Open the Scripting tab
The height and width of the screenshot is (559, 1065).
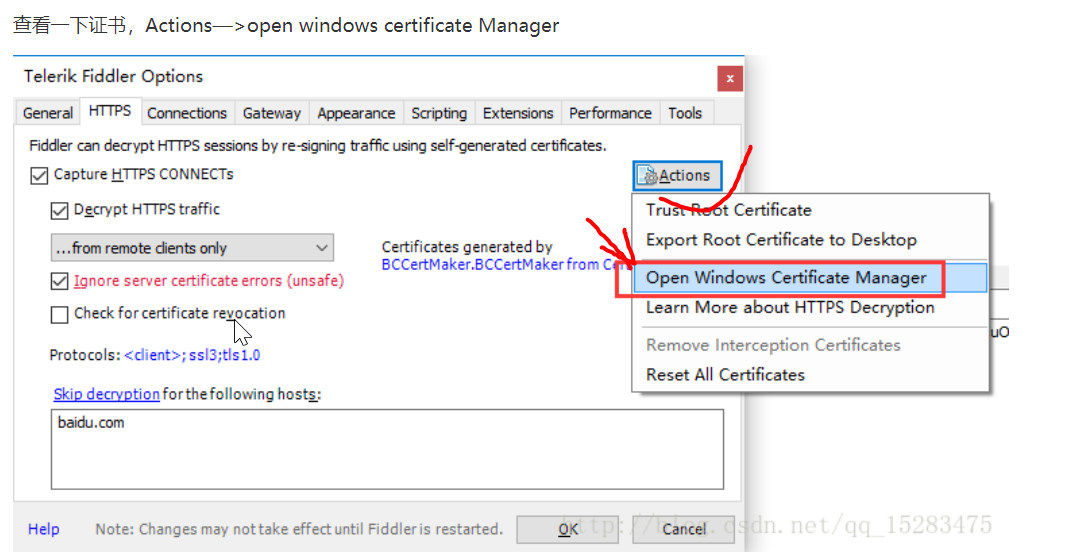pyautogui.click(x=439, y=113)
